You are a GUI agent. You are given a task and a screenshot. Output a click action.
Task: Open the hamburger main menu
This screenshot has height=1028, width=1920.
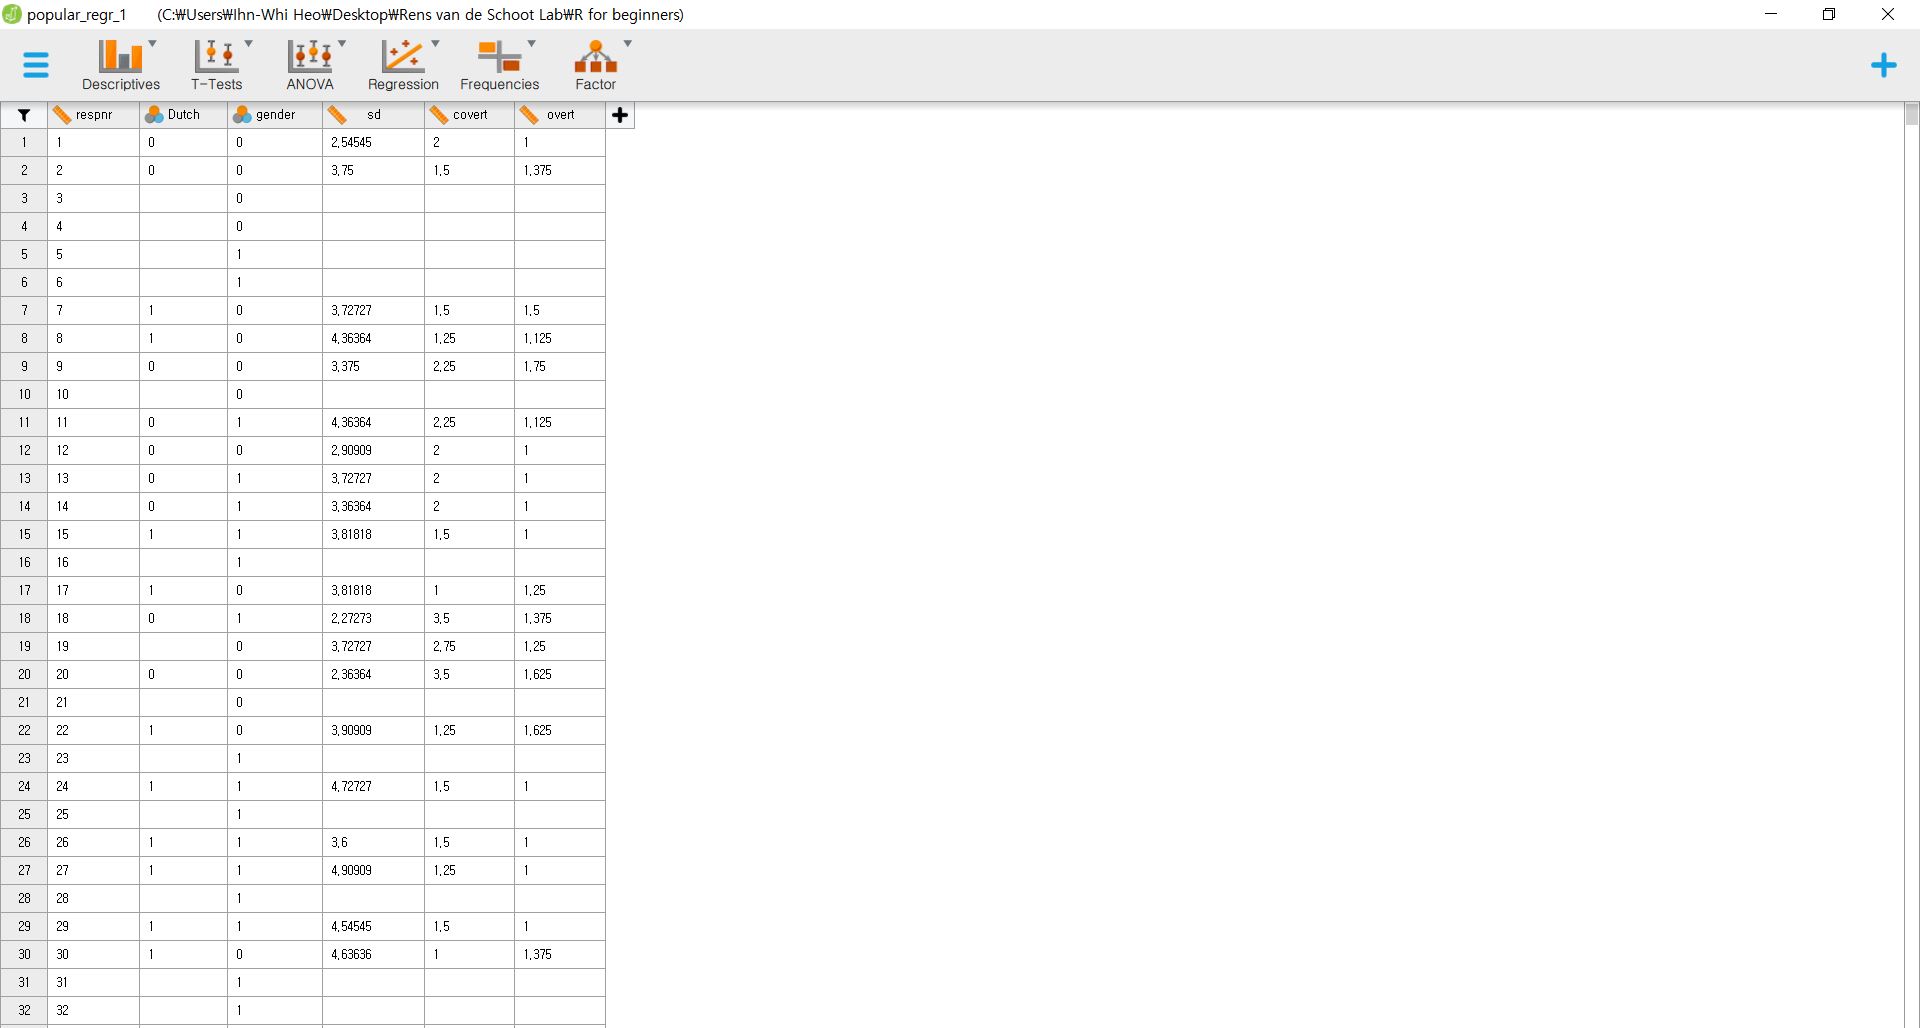36,65
